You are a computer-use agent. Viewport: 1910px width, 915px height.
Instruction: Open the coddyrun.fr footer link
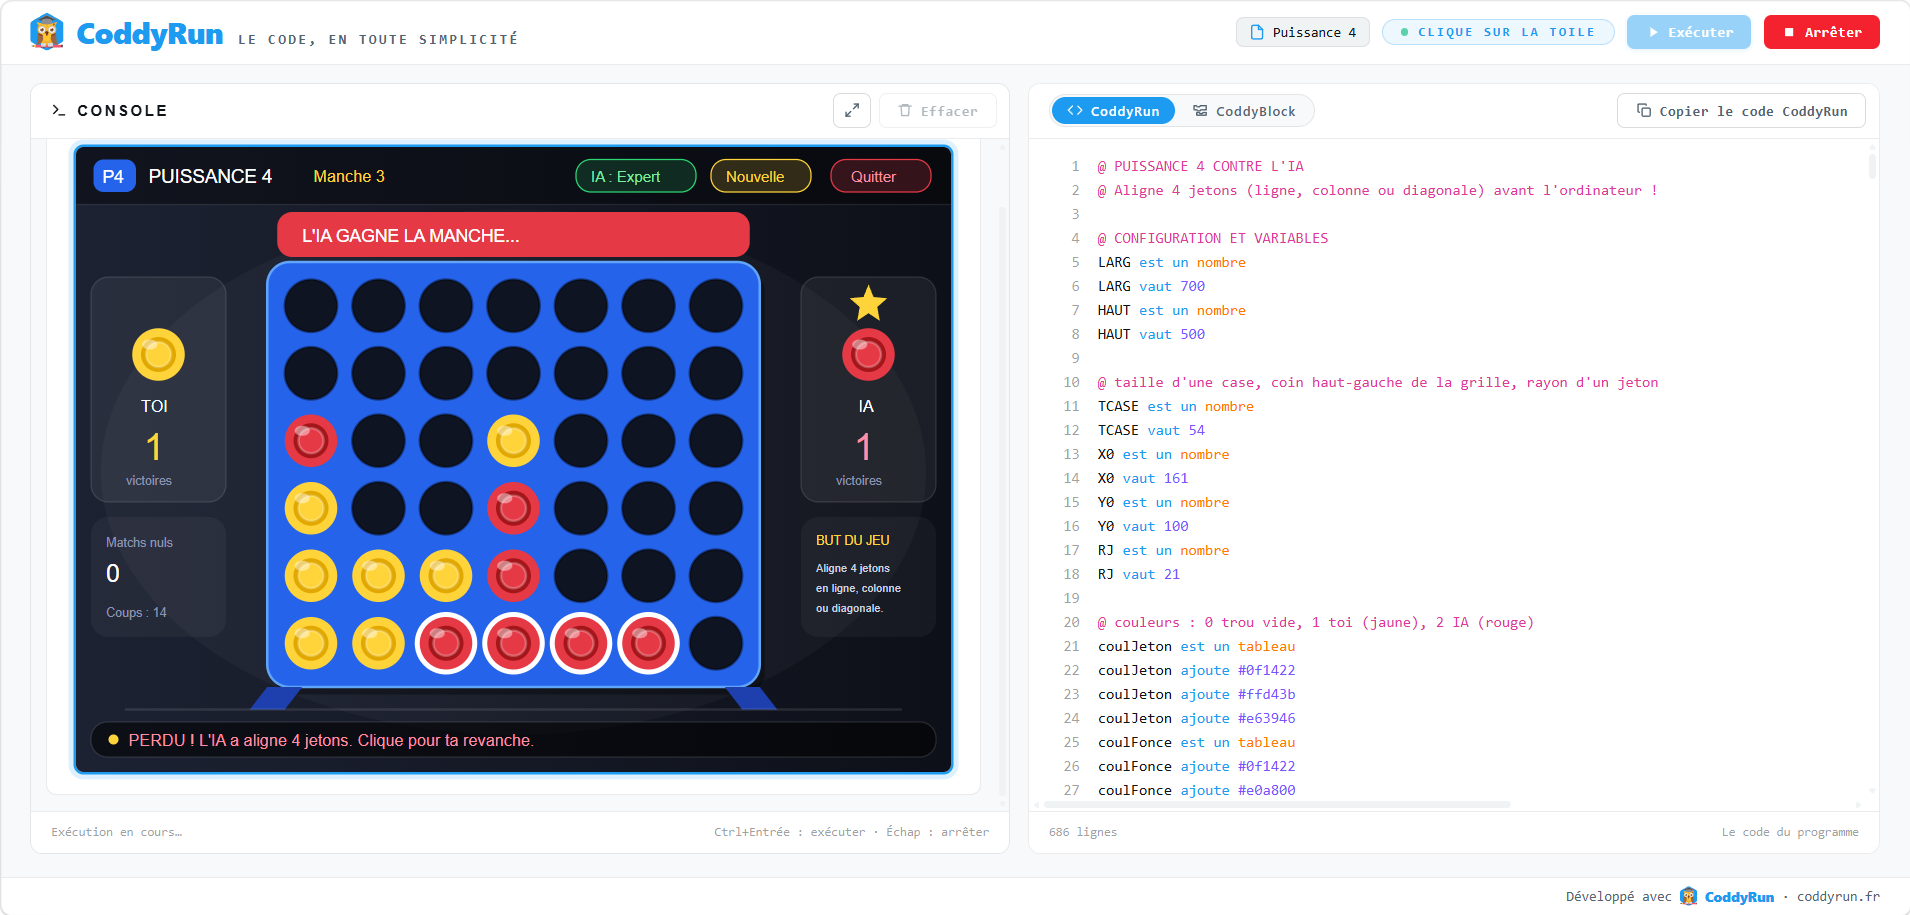[x=1838, y=896]
